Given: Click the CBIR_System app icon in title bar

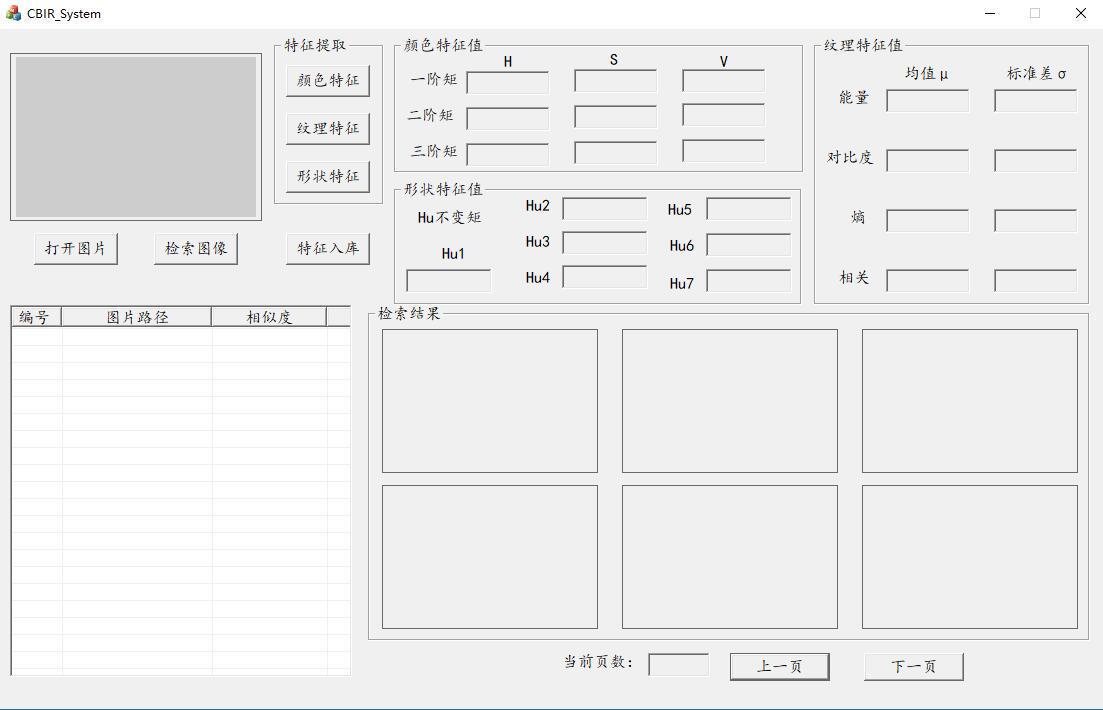Looking at the screenshot, I should coord(13,14).
